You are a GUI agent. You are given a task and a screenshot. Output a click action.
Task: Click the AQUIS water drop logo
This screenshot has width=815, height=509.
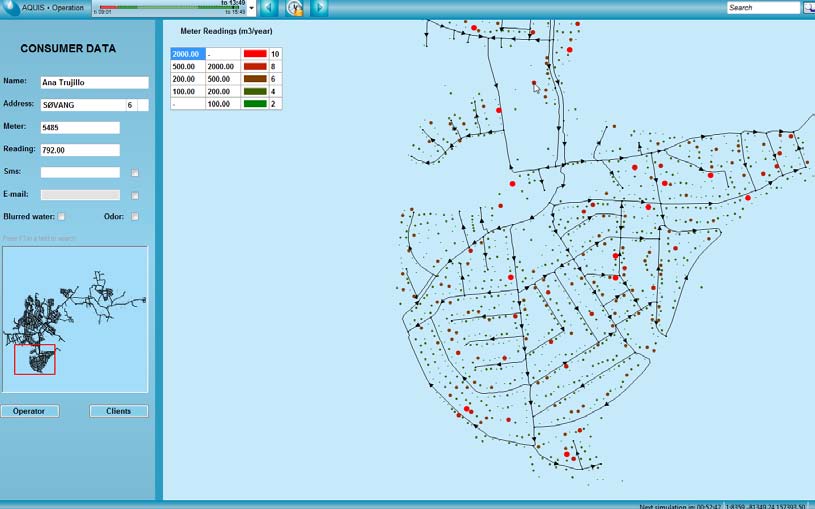click(11, 7)
